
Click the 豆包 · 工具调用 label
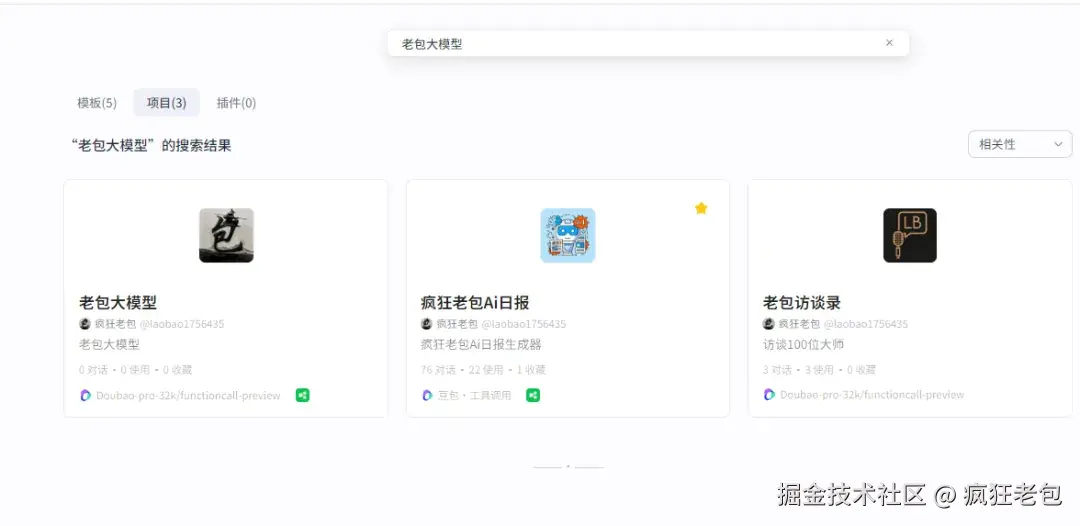click(475, 395)
